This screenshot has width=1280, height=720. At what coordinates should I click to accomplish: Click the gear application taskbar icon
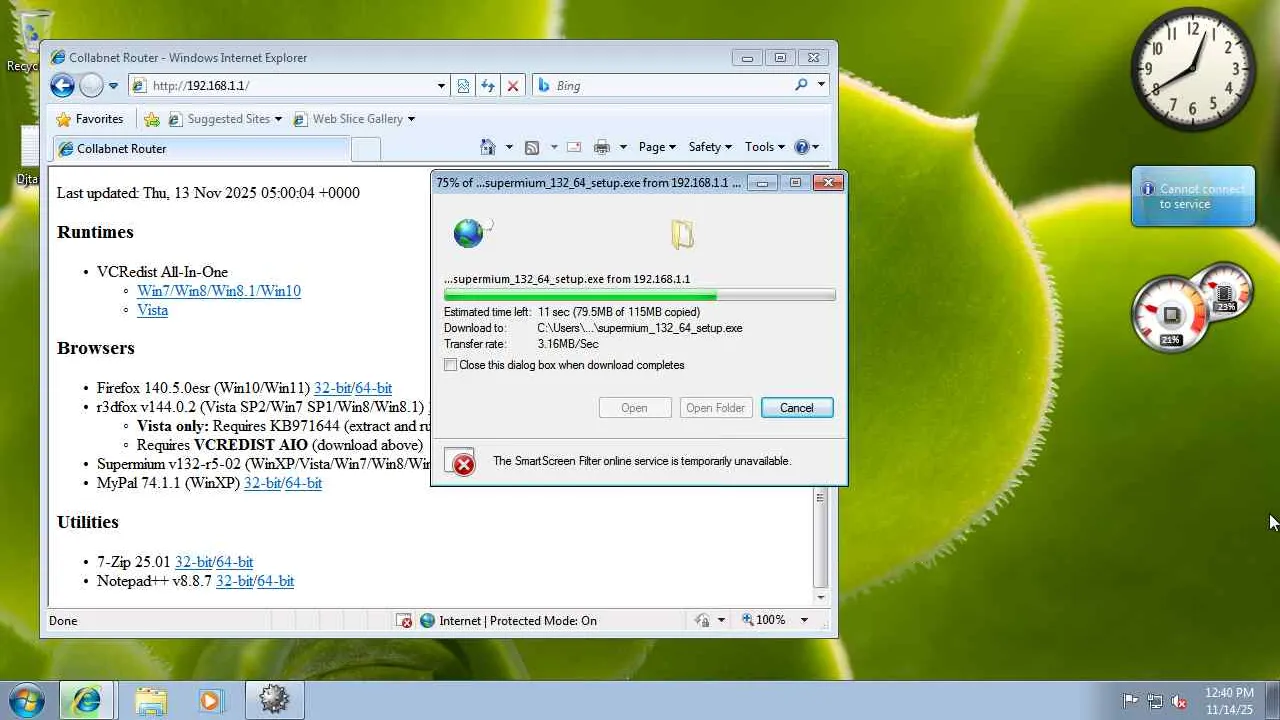point(274,700)
